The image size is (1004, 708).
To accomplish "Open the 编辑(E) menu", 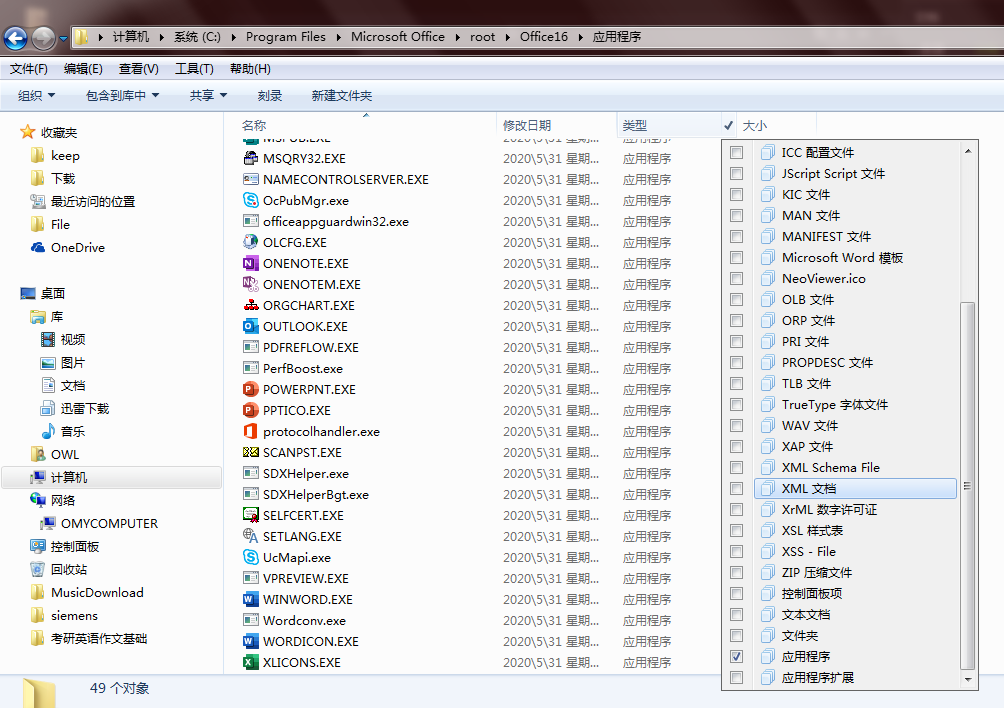I will (83, 68).
